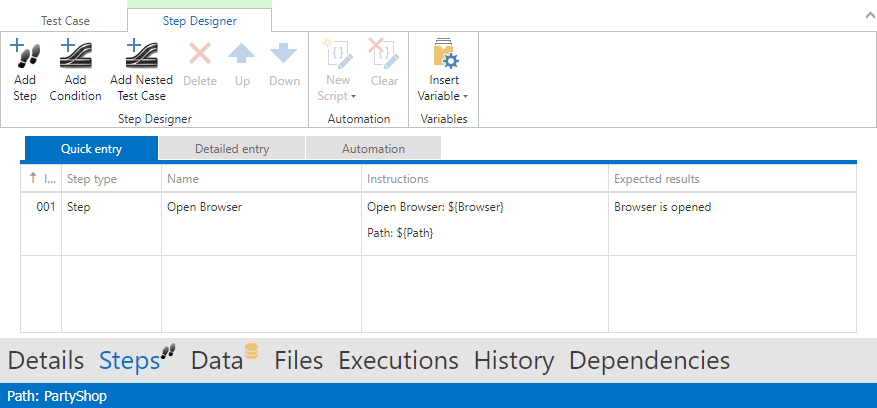Open the Detailed entry tab

point(232,149)
